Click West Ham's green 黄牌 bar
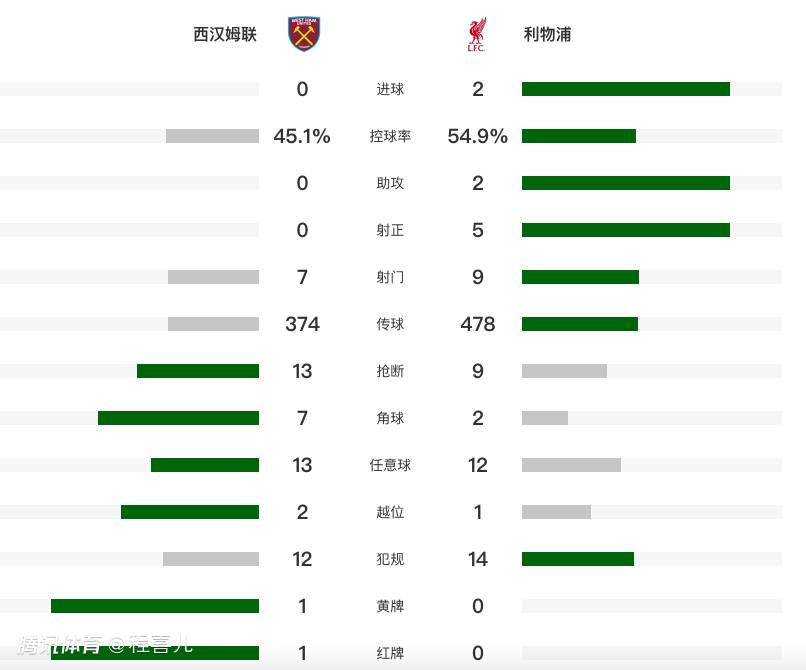806x670 pixels. click(x=155, y=606)
